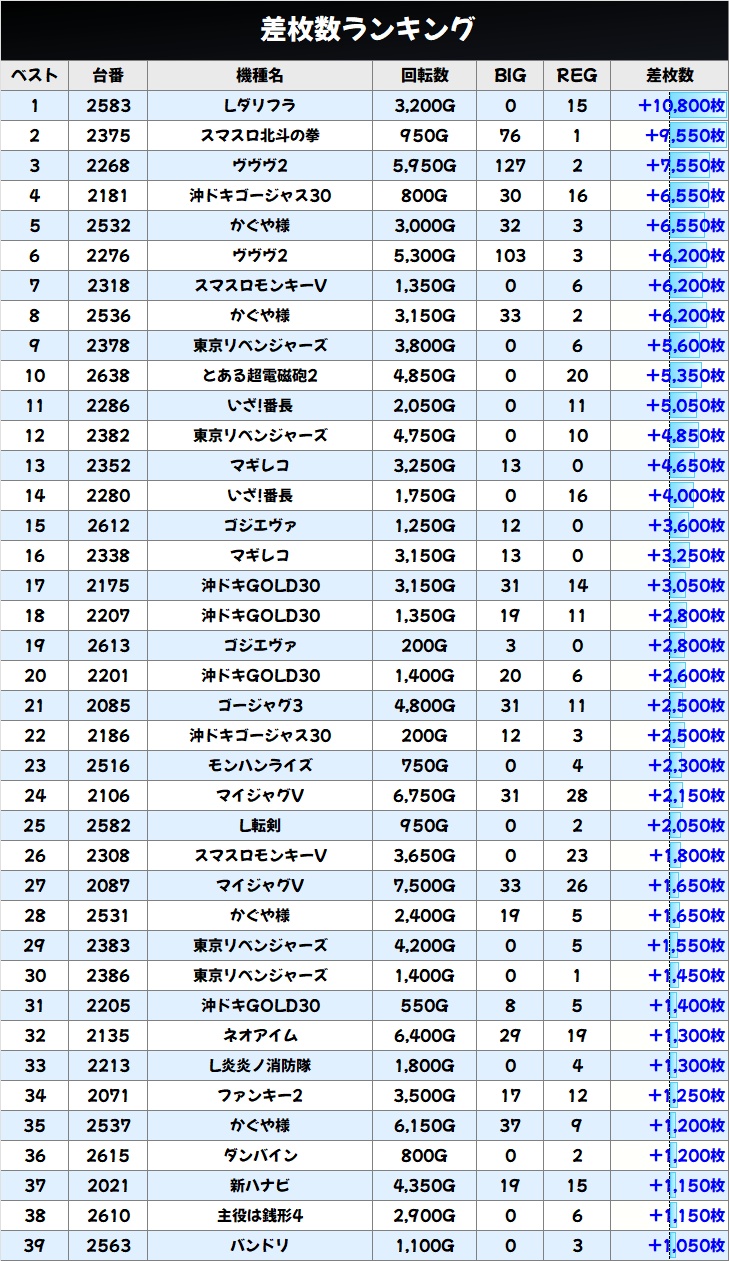Select the 回転数 column header
This screenshot has width=729, height=1261.
coord(424,76)
